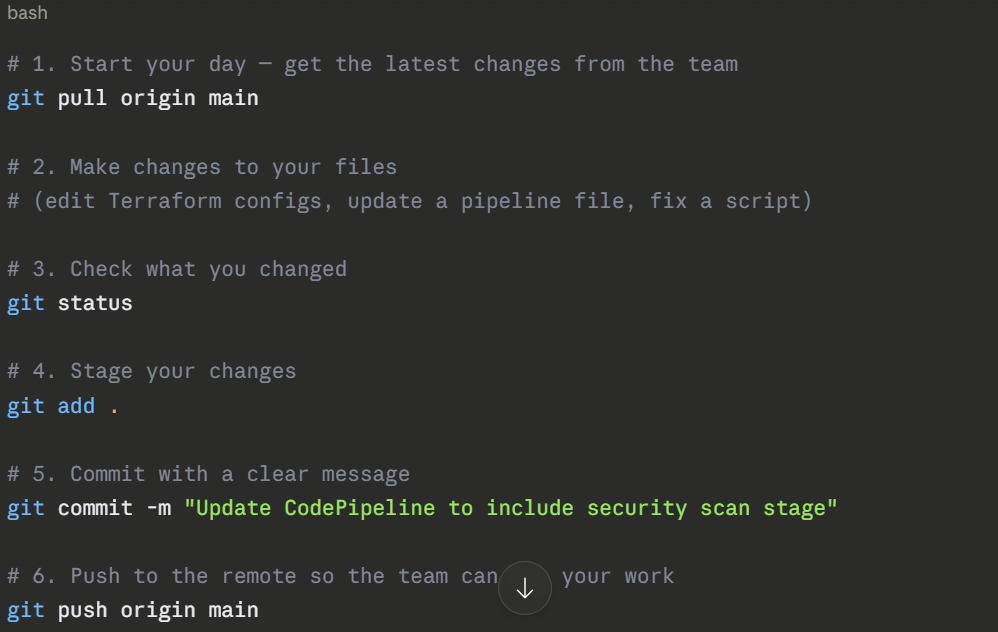Click the -m flag in the commit command
This screenshot has width=998, height=632.
158,508
